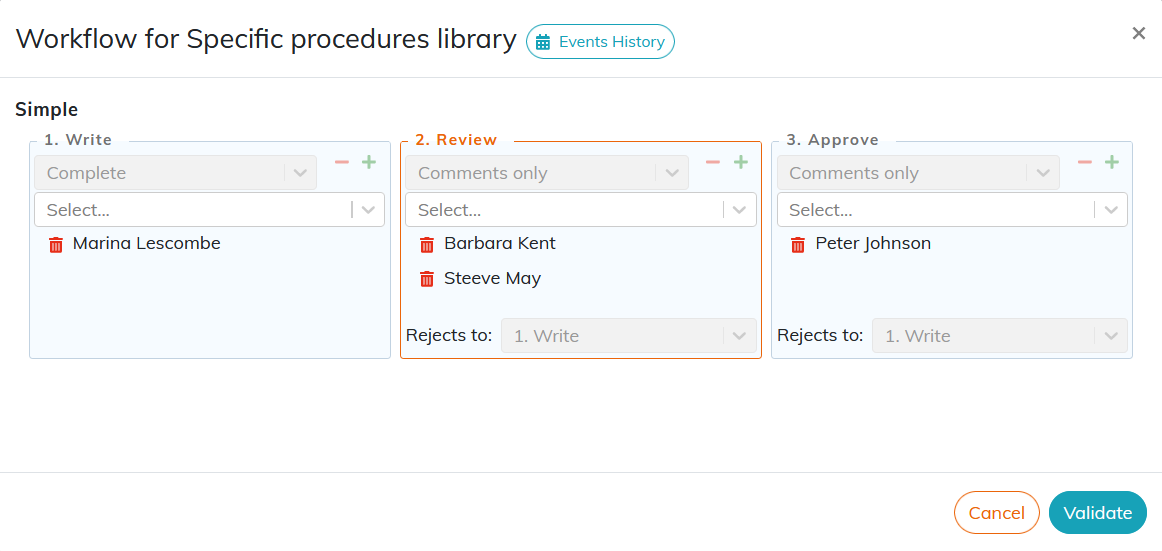Add a step using Review plus icon

point(740,162)
